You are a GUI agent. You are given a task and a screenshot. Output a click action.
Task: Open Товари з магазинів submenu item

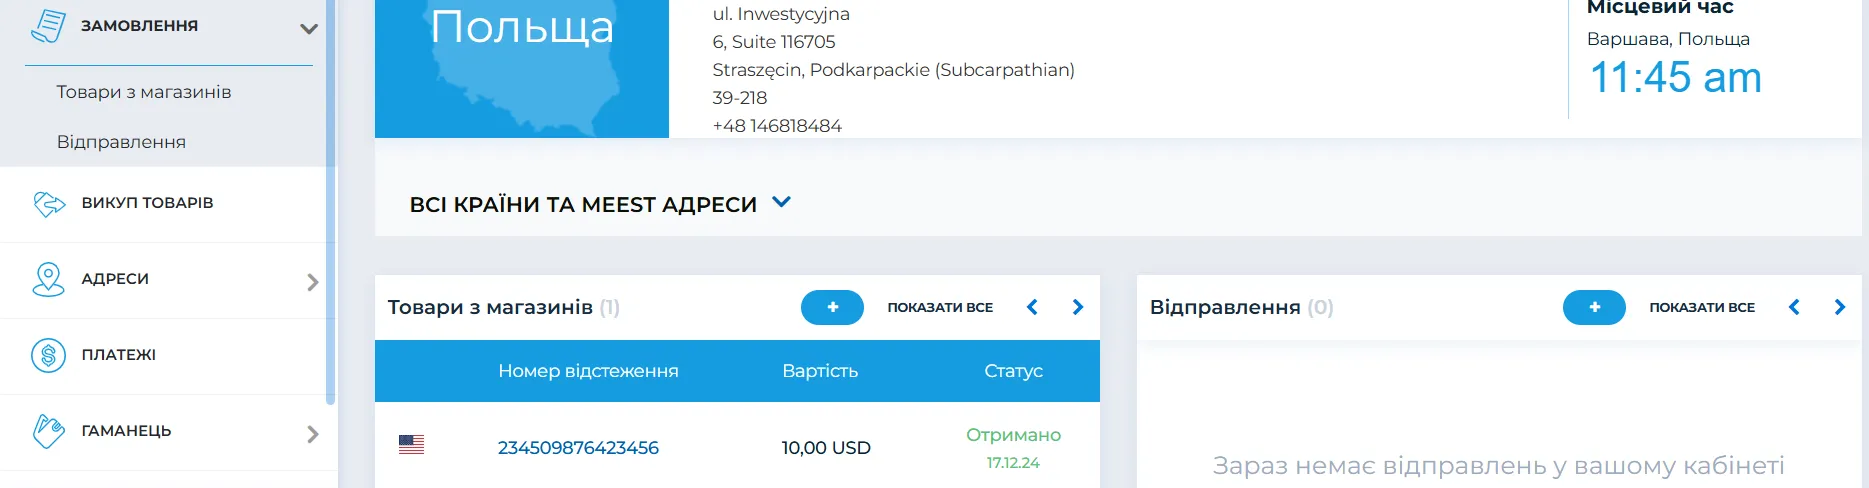pos(144,92)
